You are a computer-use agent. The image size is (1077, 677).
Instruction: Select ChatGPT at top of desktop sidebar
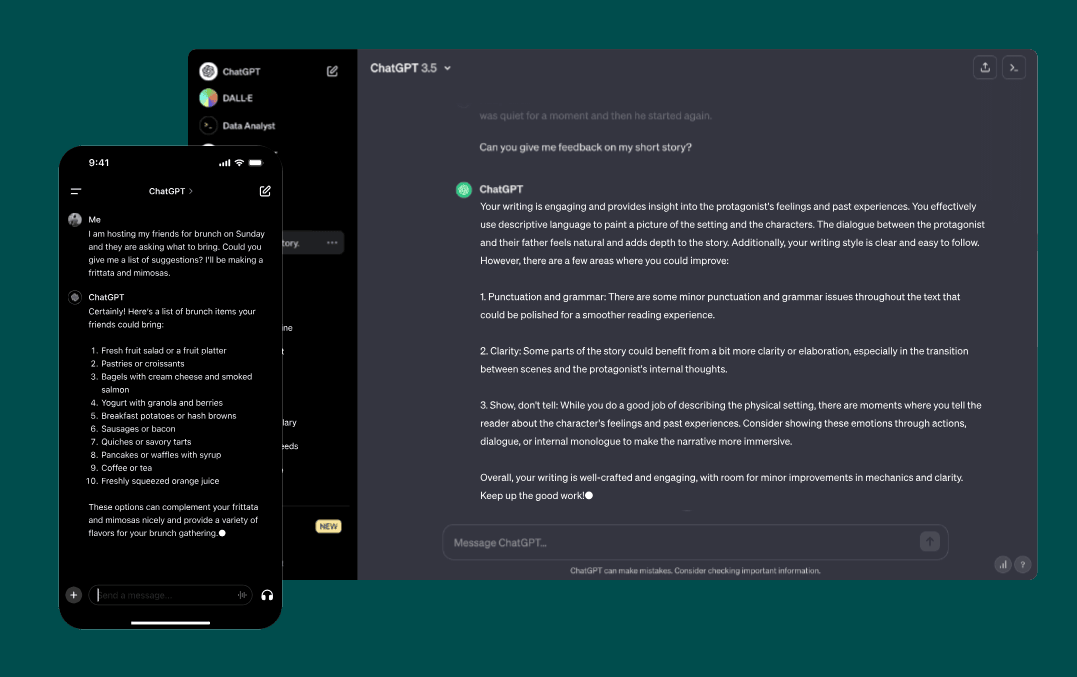coord(241,72)
